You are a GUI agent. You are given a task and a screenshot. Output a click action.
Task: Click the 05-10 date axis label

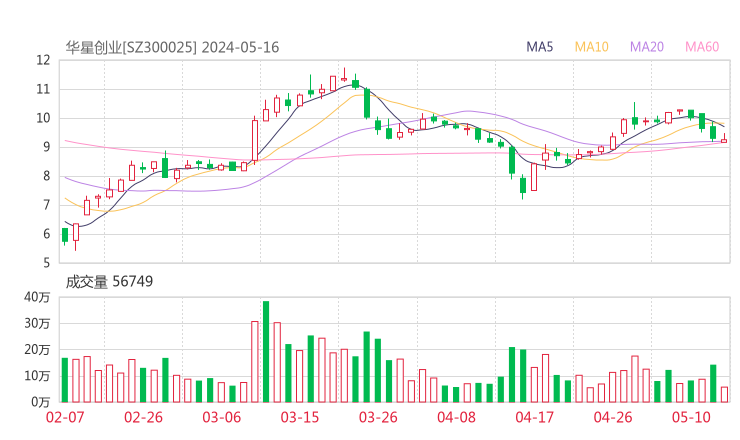(691, 417)
